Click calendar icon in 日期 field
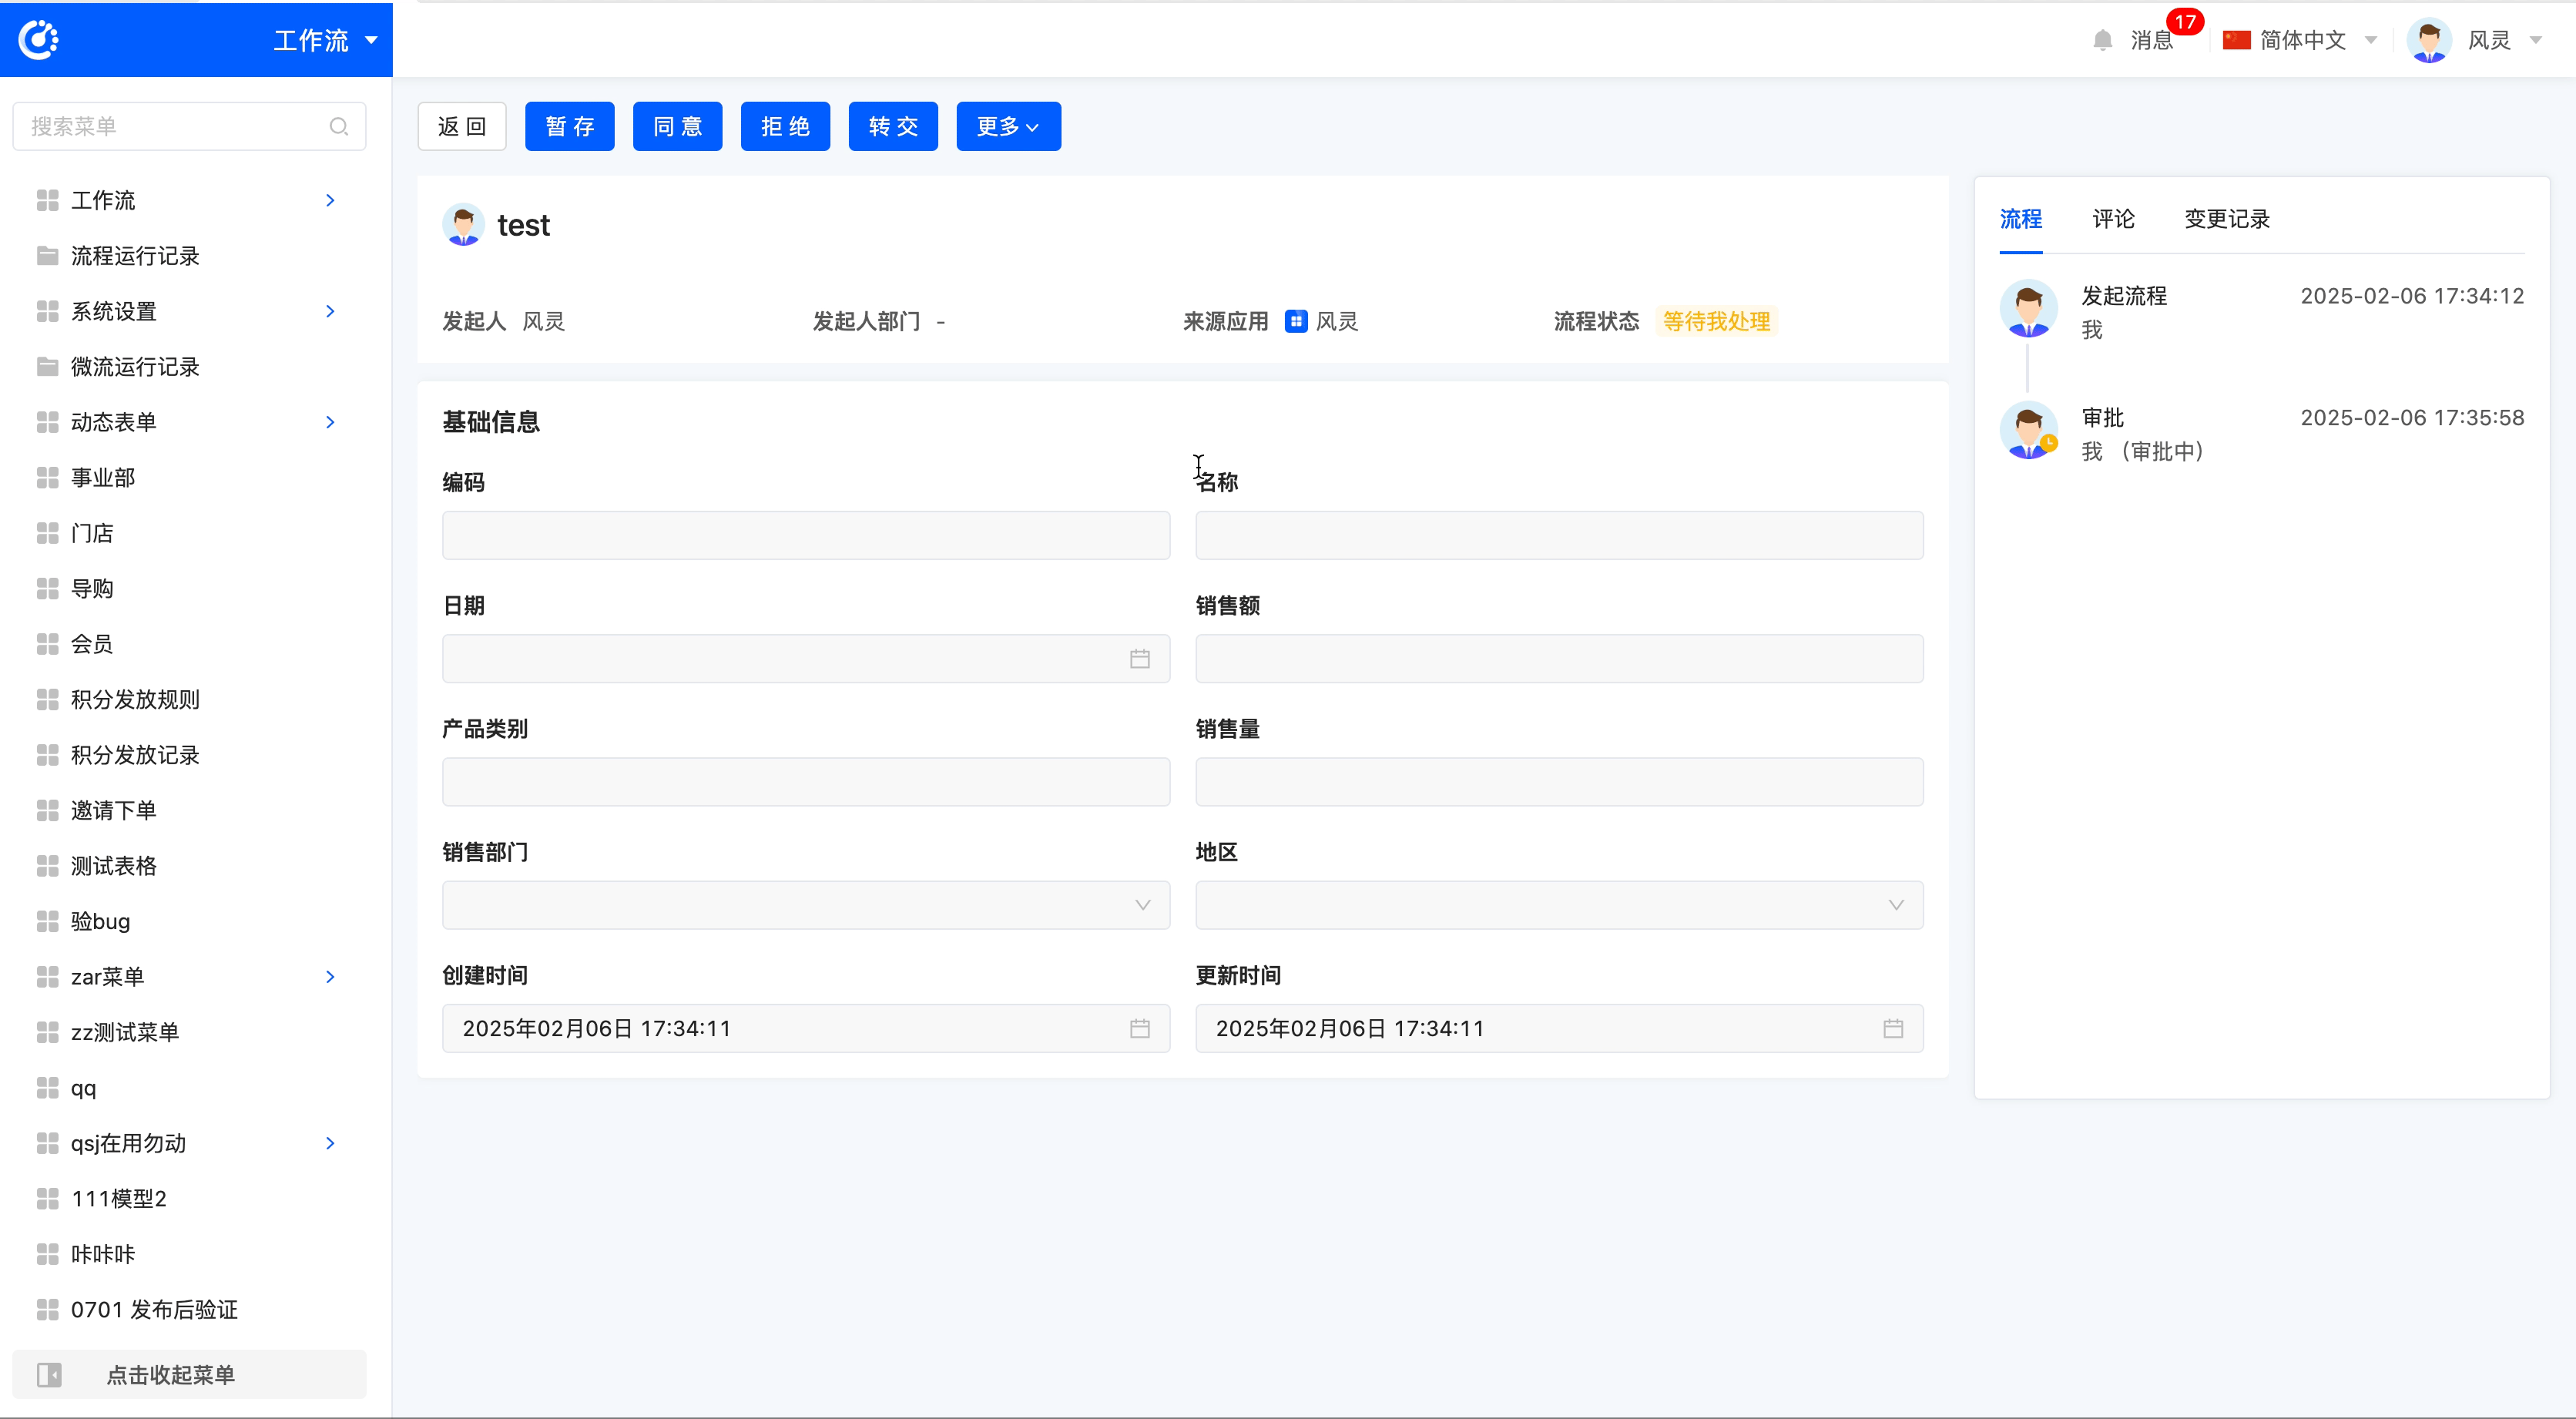Viewport: 2576px width, 1419px height. click(x=1139, y=658)
